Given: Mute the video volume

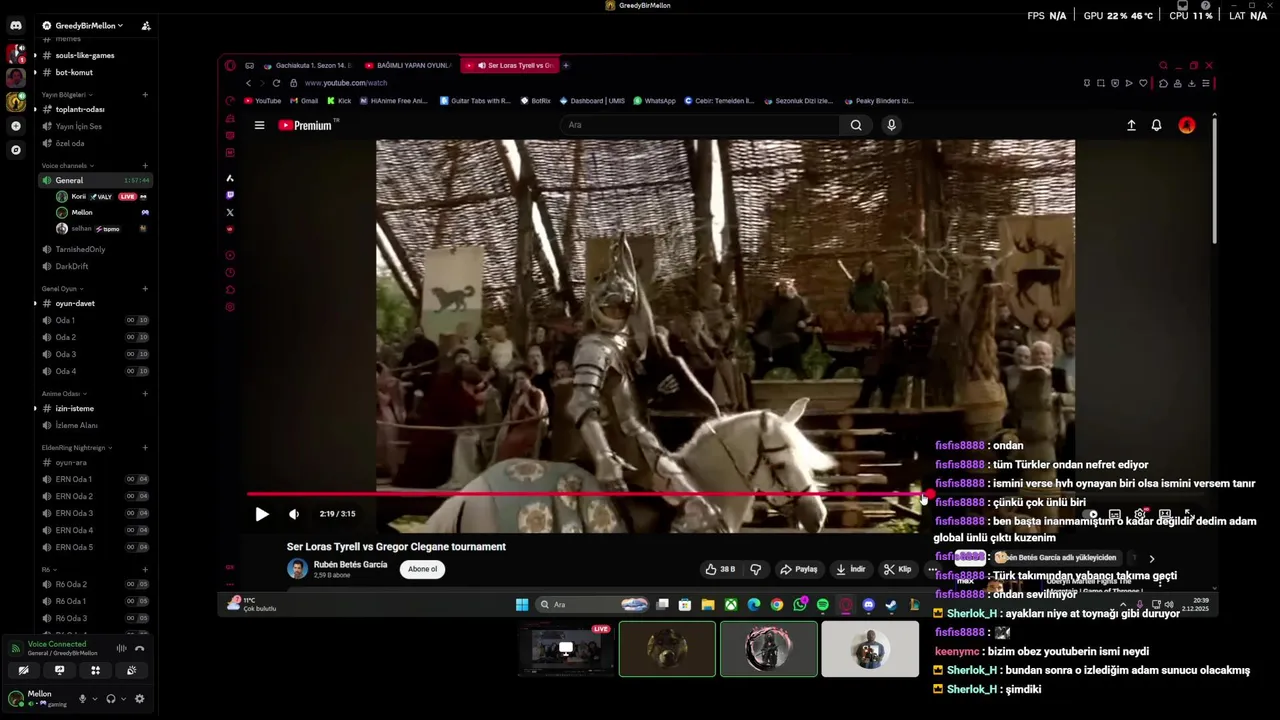Looking at the screenshot, I should (x=294, y=514).
